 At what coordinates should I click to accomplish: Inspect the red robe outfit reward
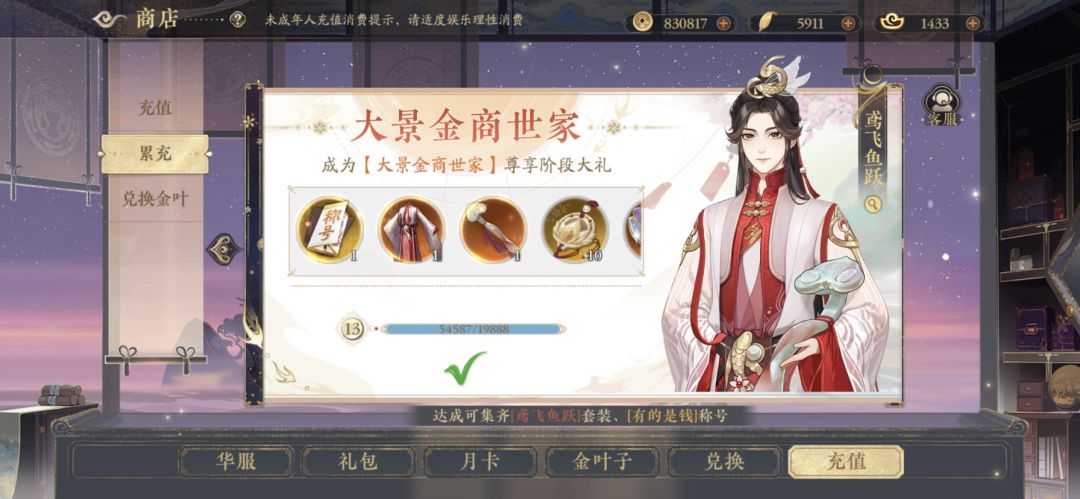411,230
